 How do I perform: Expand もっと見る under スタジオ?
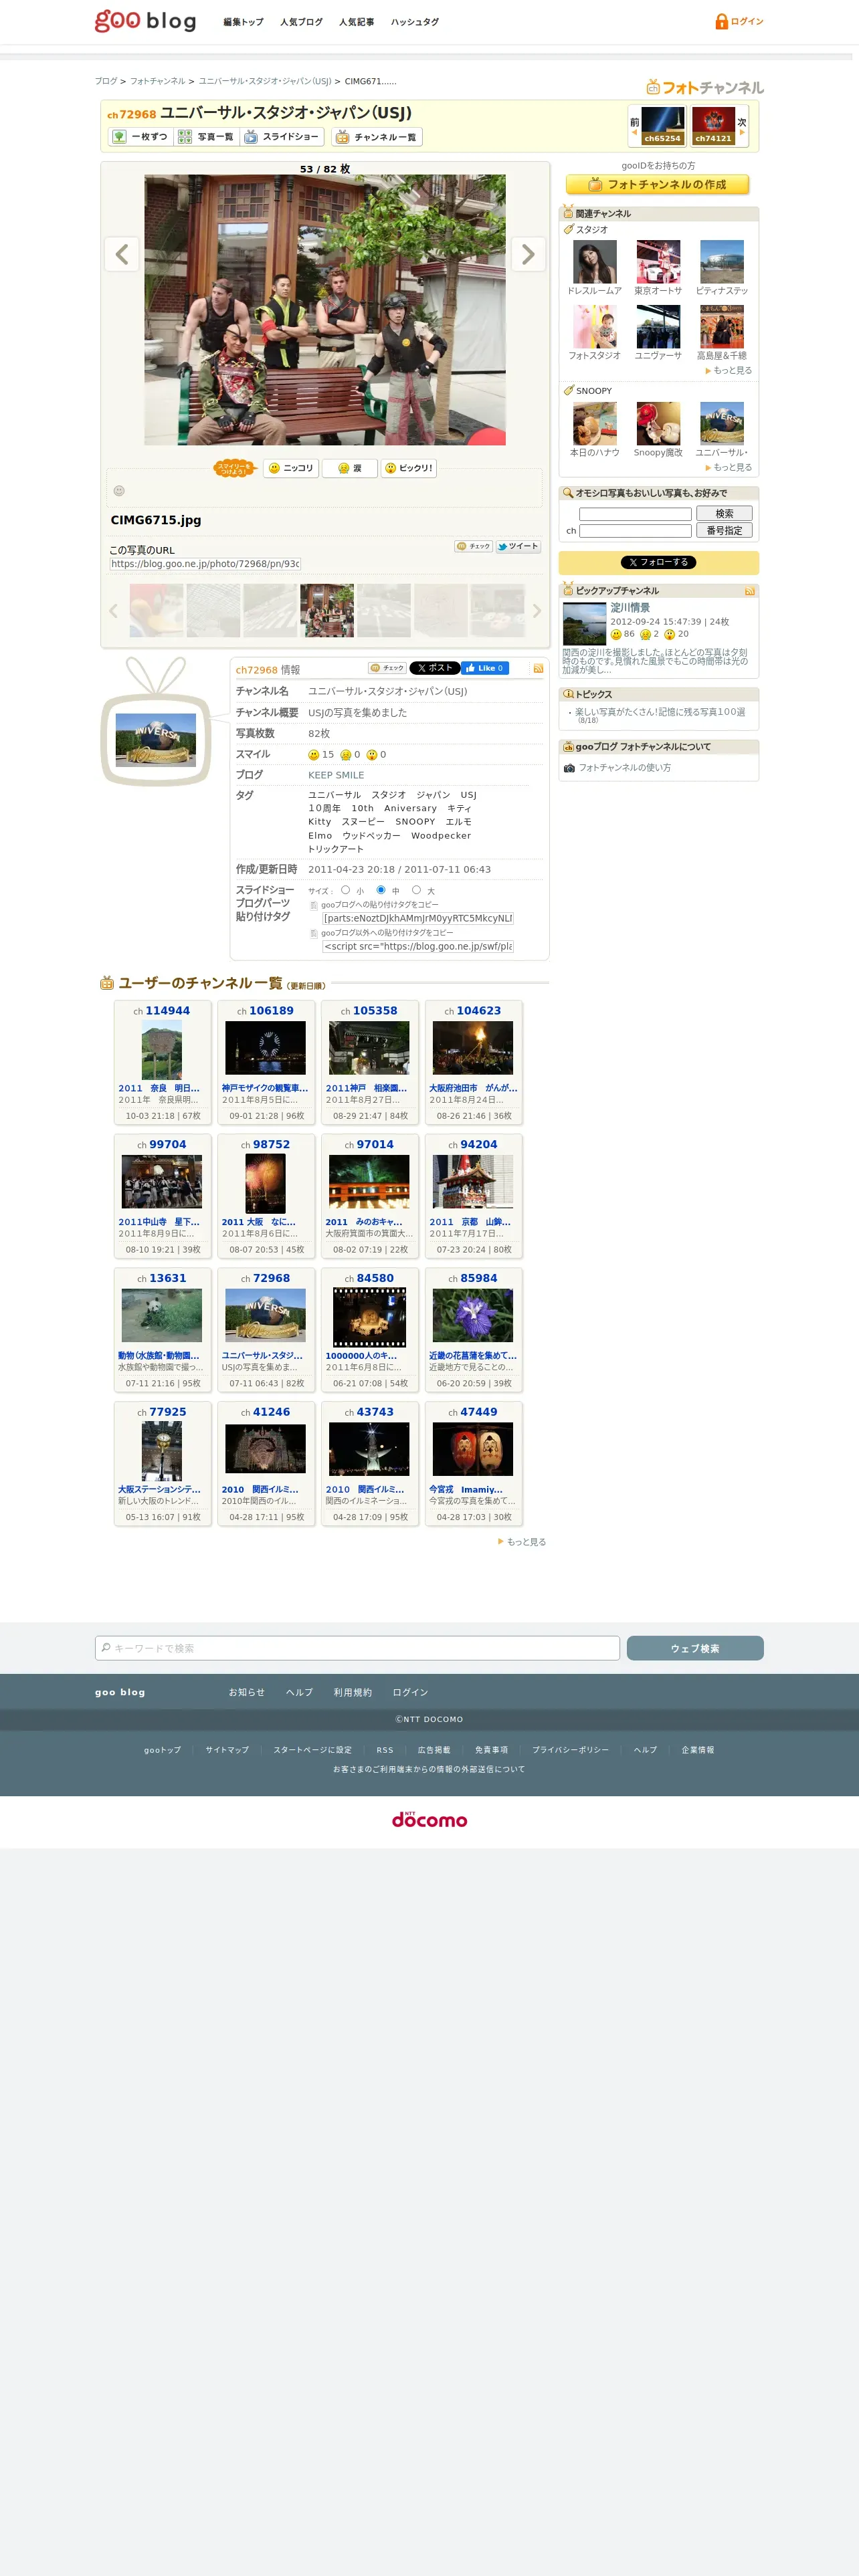(x=731, y=370)
